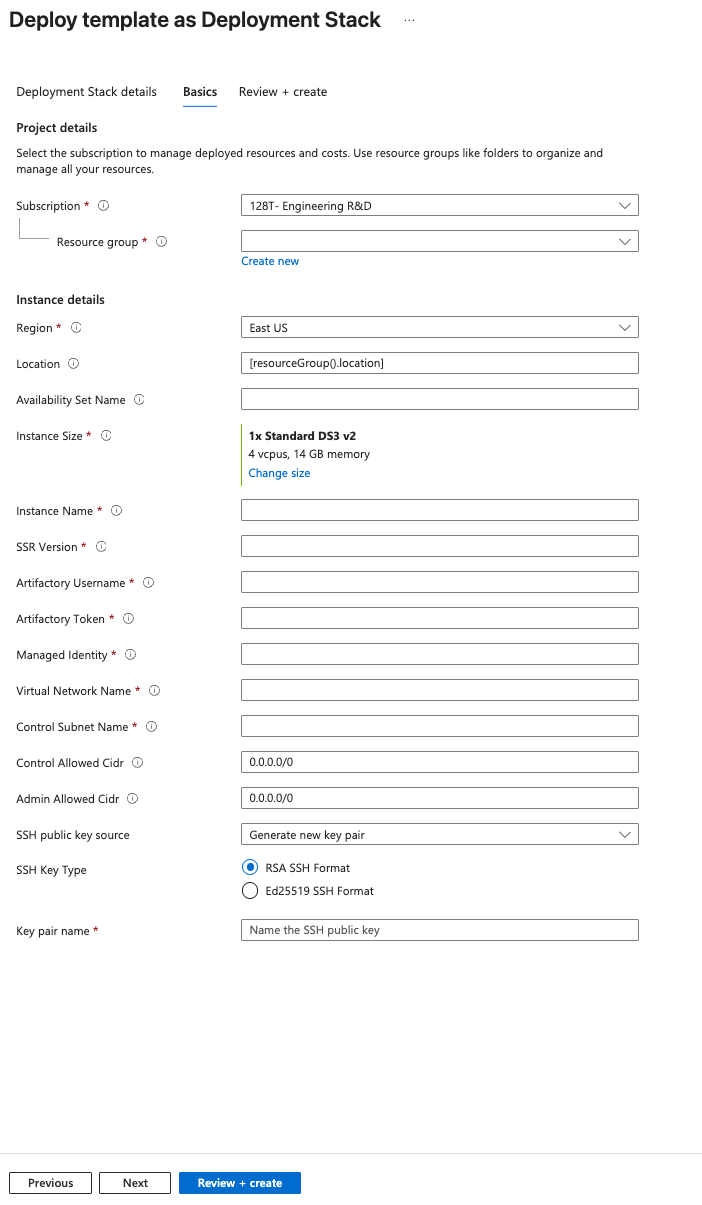702x1205 pixels.
Task: Click the Instance Size info icon
Action: coord(106,436)
